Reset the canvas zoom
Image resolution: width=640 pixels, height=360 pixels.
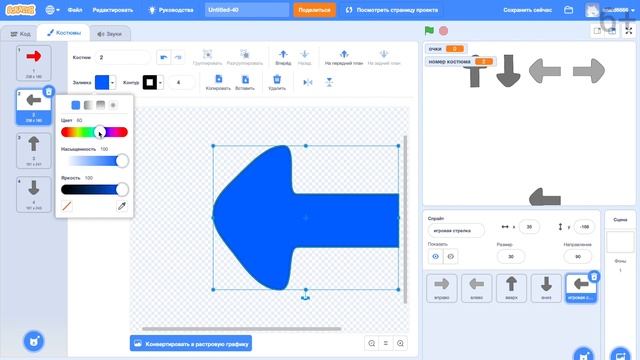[x=386, y=343]
